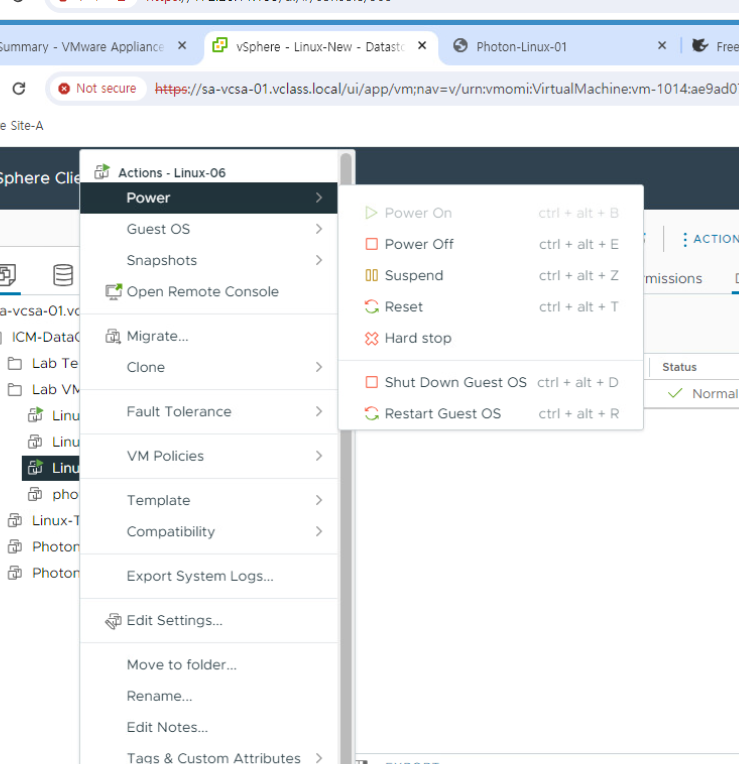Click the Status column header

(x=679, y=367)
